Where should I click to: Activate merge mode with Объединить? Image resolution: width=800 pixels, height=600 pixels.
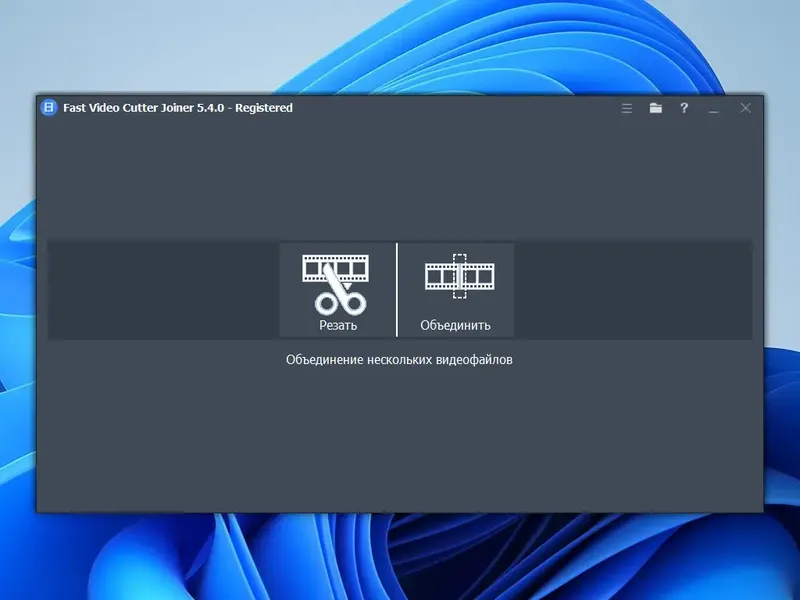pos(458,323)
